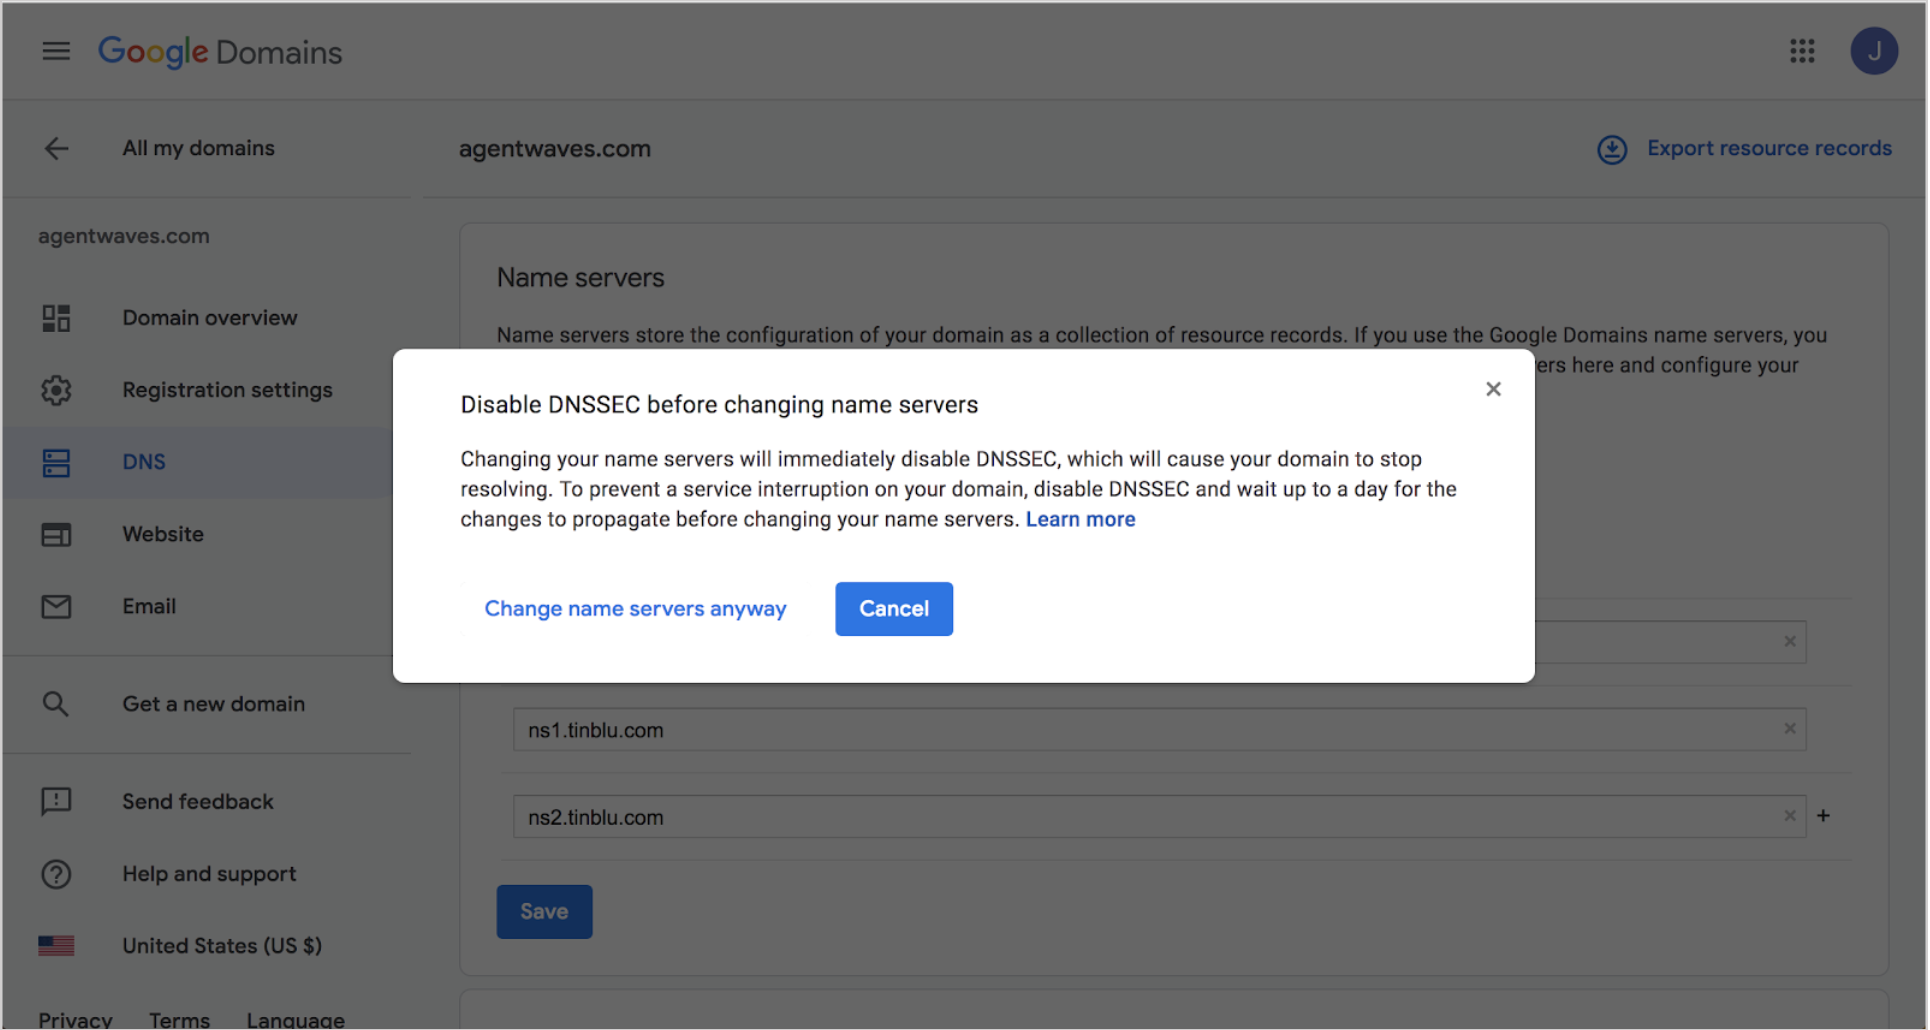The width and height of the screenshot is (1930, 1030).
Task: Close the DNSSEC dialog with X
Action: (x=1493, y=389)
